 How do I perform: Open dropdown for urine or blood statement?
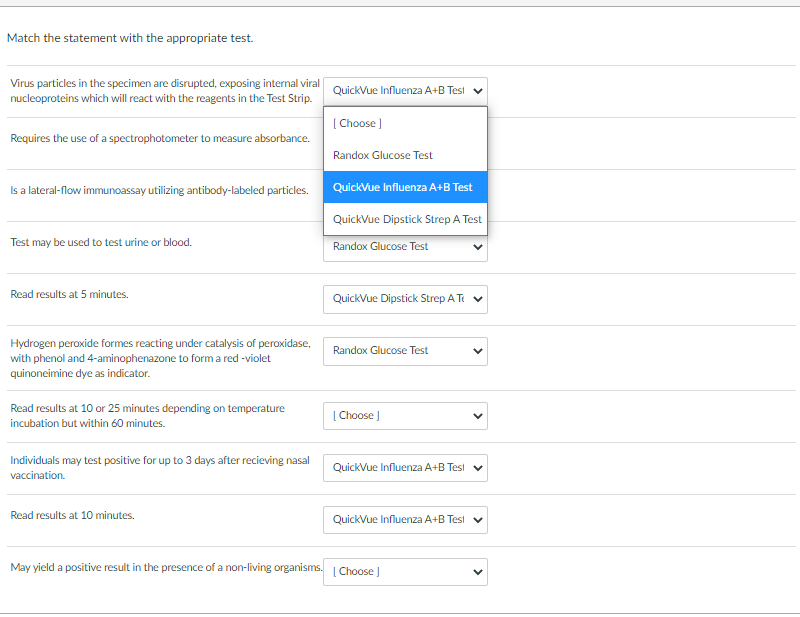pyautogui.click(x=405, y=248)
